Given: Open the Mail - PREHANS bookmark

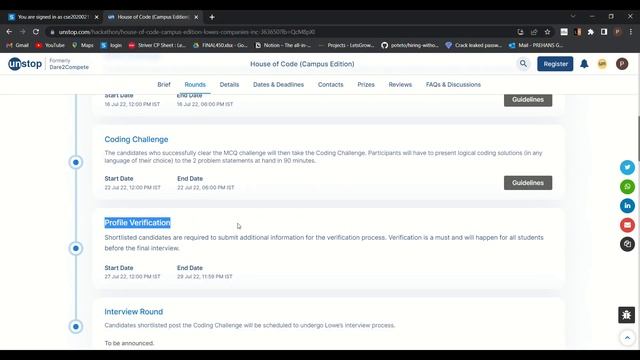Looking at the screenshot, I should coord(536,45).
